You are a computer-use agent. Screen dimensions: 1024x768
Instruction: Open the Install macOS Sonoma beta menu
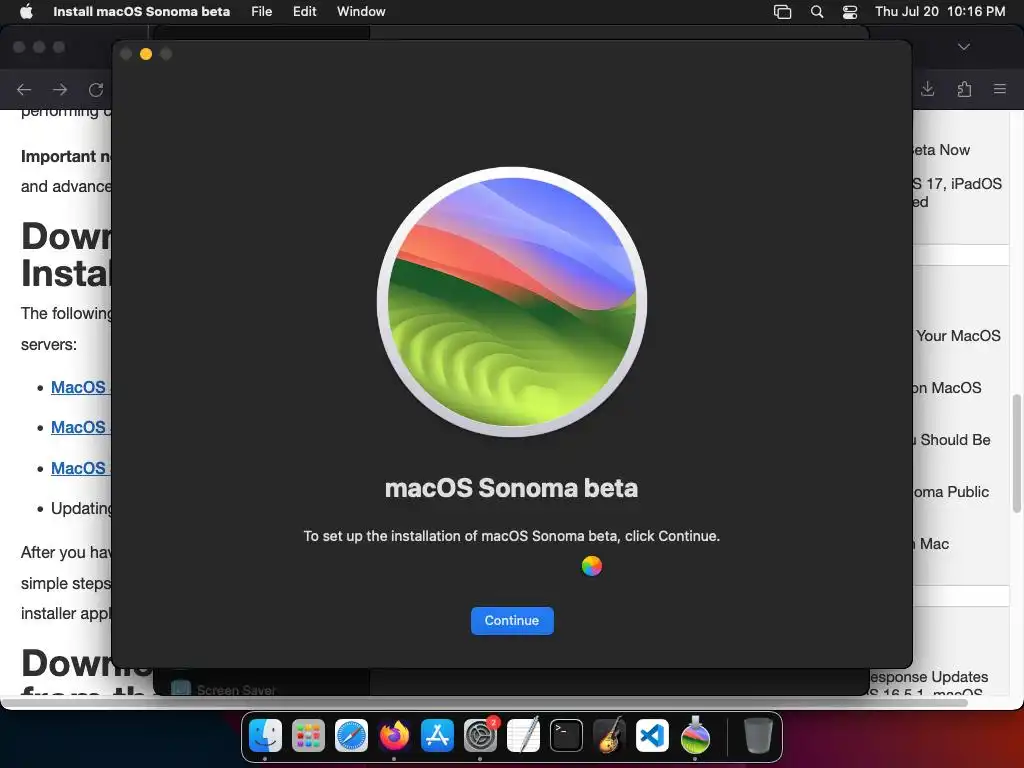141,11
